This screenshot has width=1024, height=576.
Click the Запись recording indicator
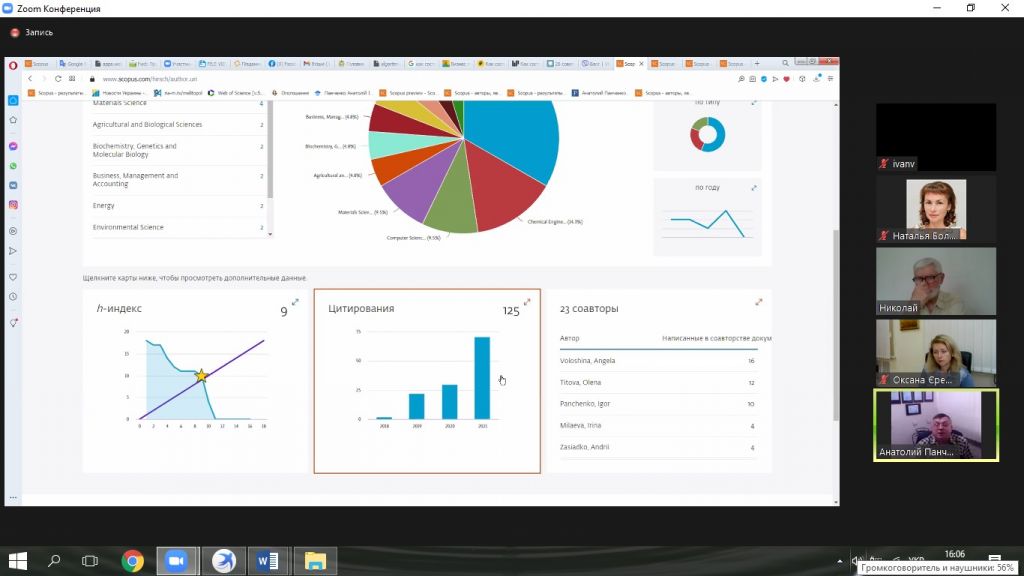point(31,32)
